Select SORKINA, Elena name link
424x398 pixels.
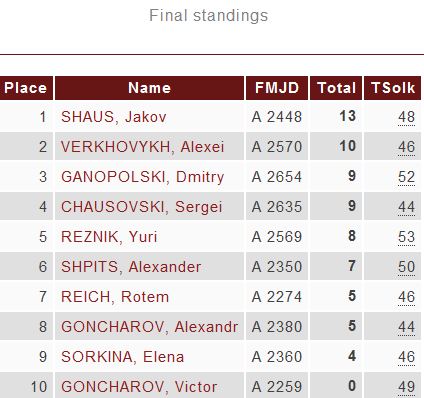123,357
